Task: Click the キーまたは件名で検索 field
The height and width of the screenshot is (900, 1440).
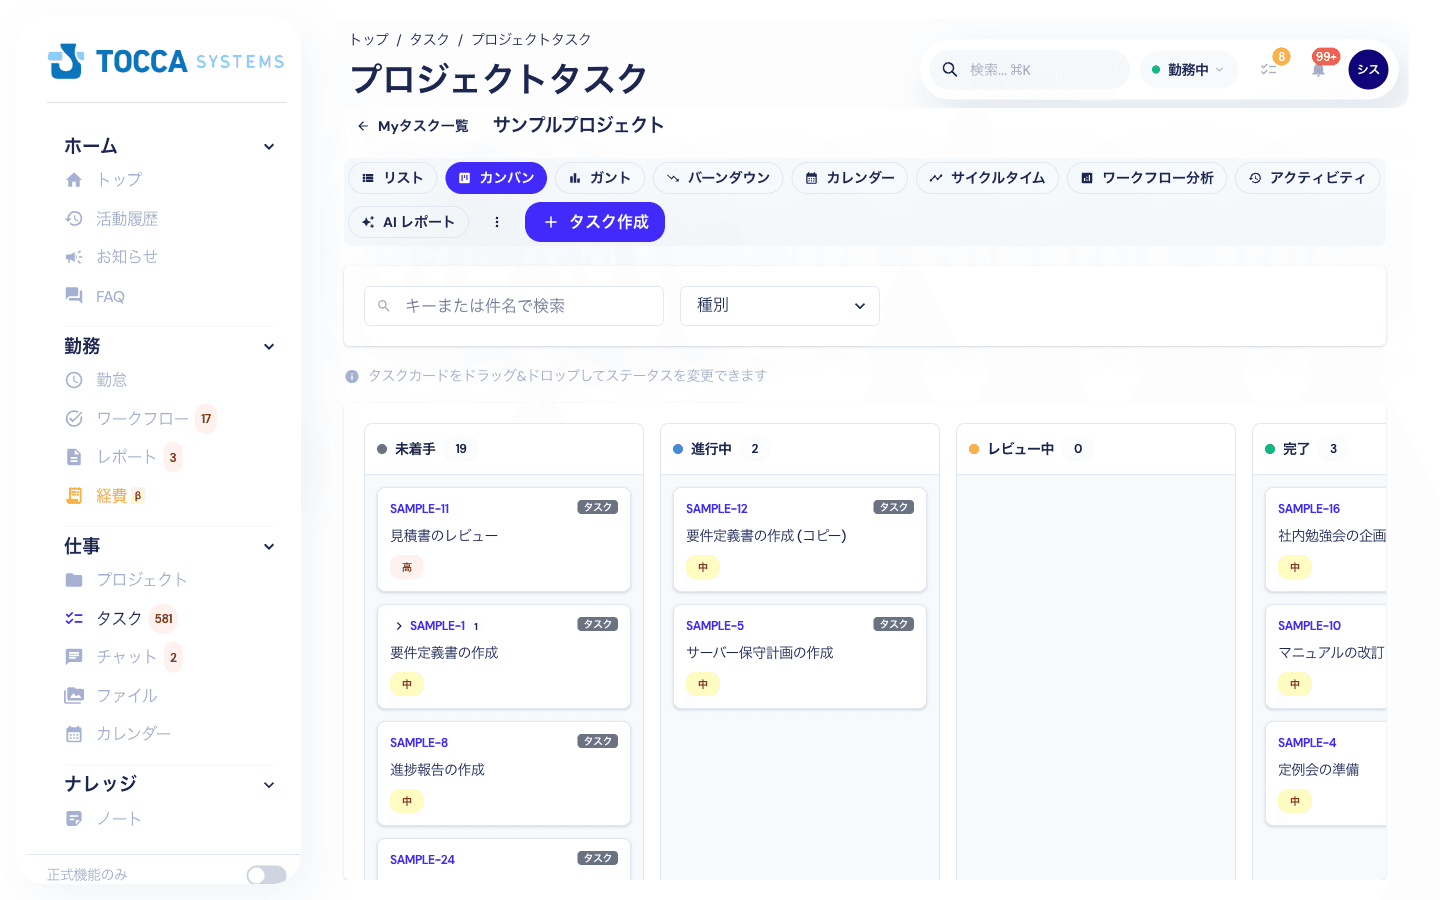Action: (x=514, y=306)
